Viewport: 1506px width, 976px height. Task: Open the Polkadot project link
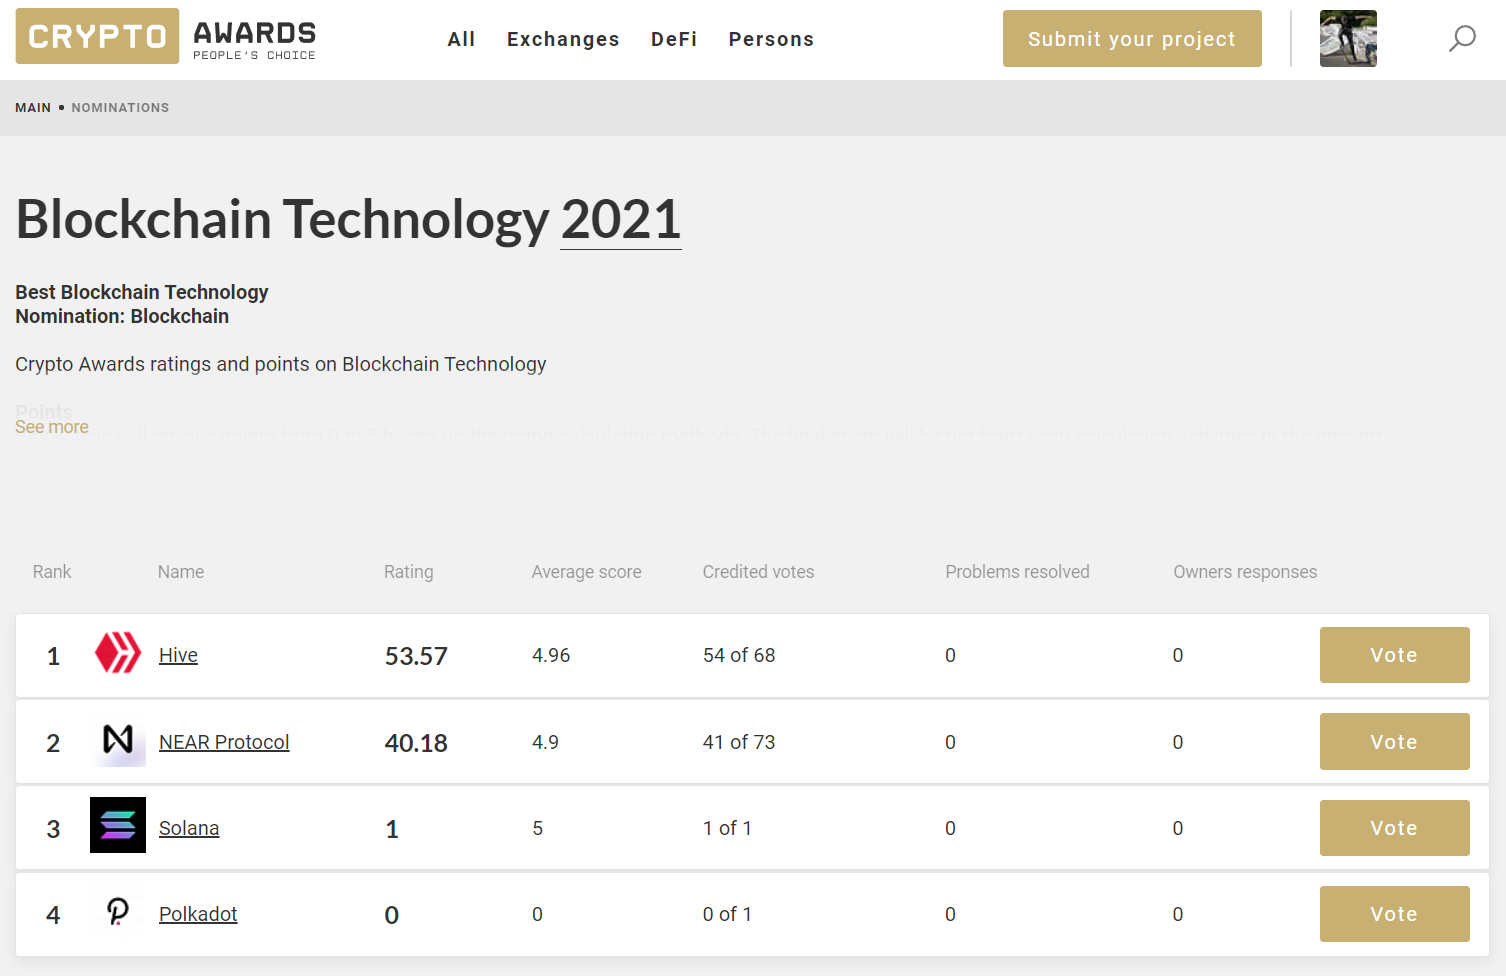pyautogui.click(x=198, y=914)
